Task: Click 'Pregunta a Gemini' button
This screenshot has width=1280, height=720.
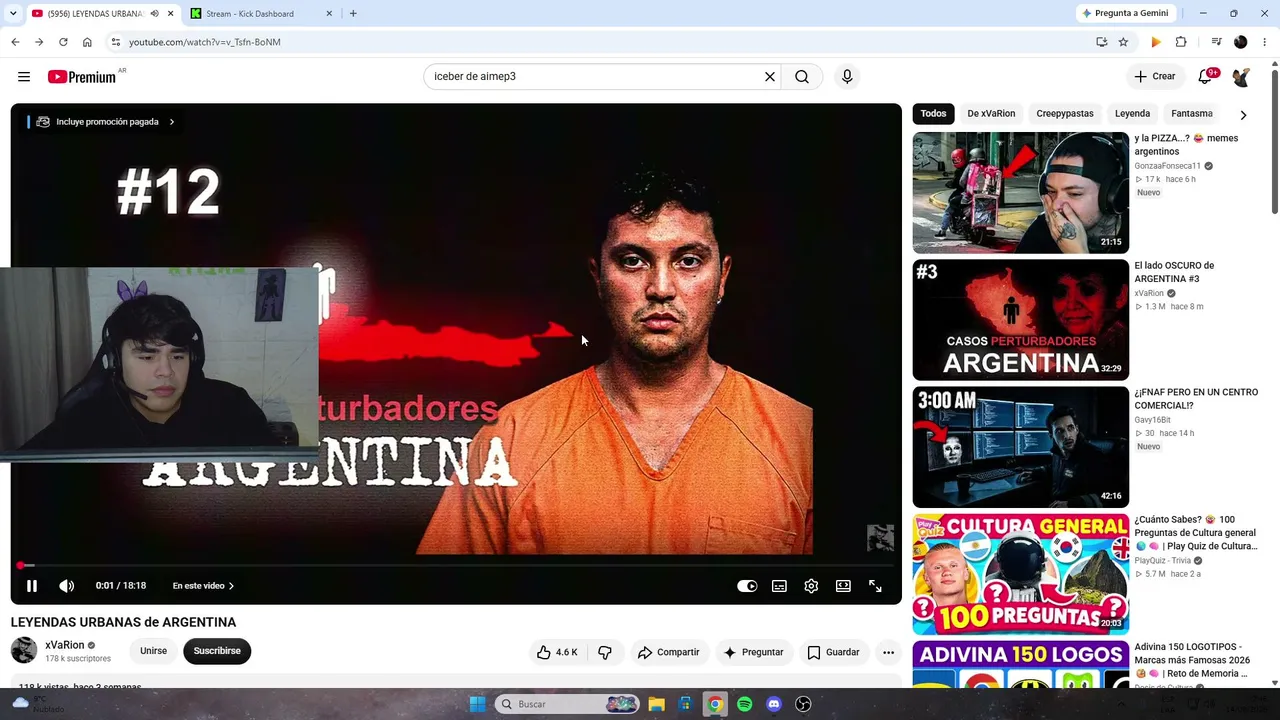Action: [1125, 14]
